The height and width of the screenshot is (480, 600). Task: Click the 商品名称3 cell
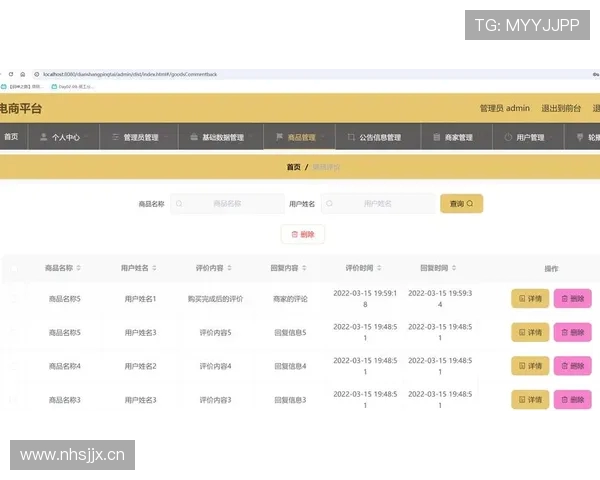pyautogui.click(x=65, y=400)
